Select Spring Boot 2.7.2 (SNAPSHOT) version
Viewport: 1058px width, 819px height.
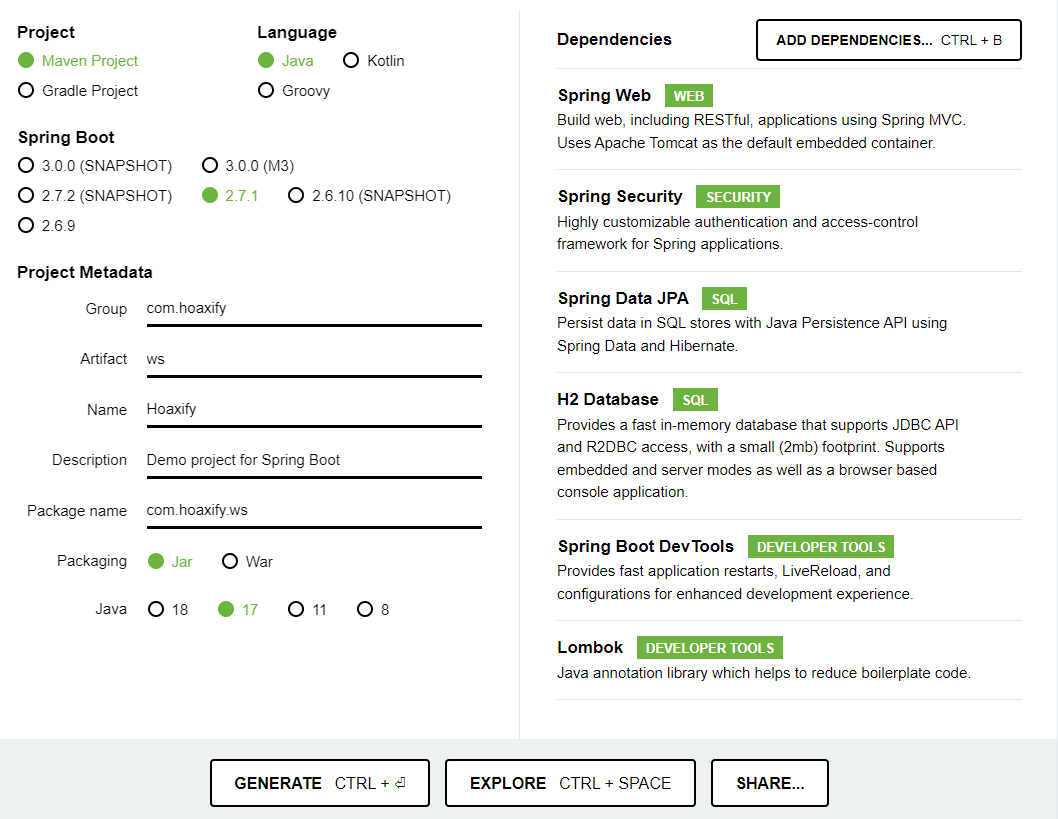(26, 196)
